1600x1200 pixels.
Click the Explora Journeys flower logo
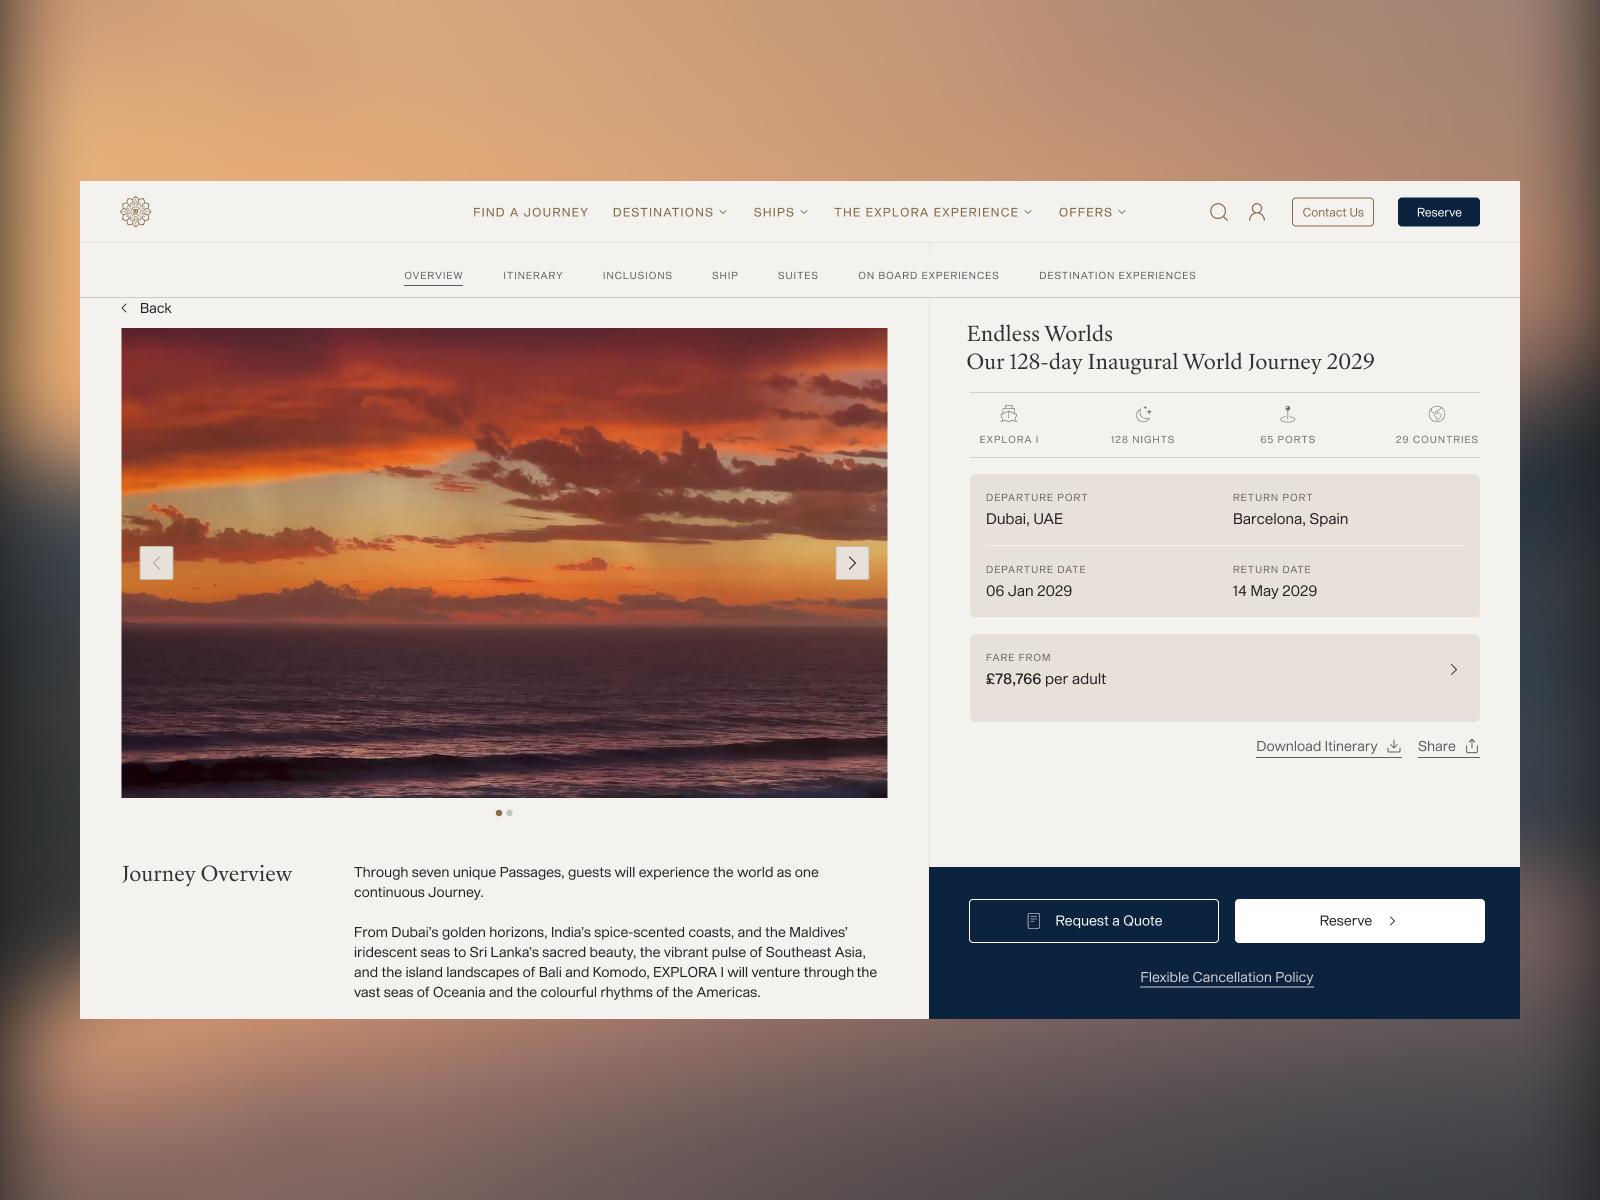click(136, 212)
